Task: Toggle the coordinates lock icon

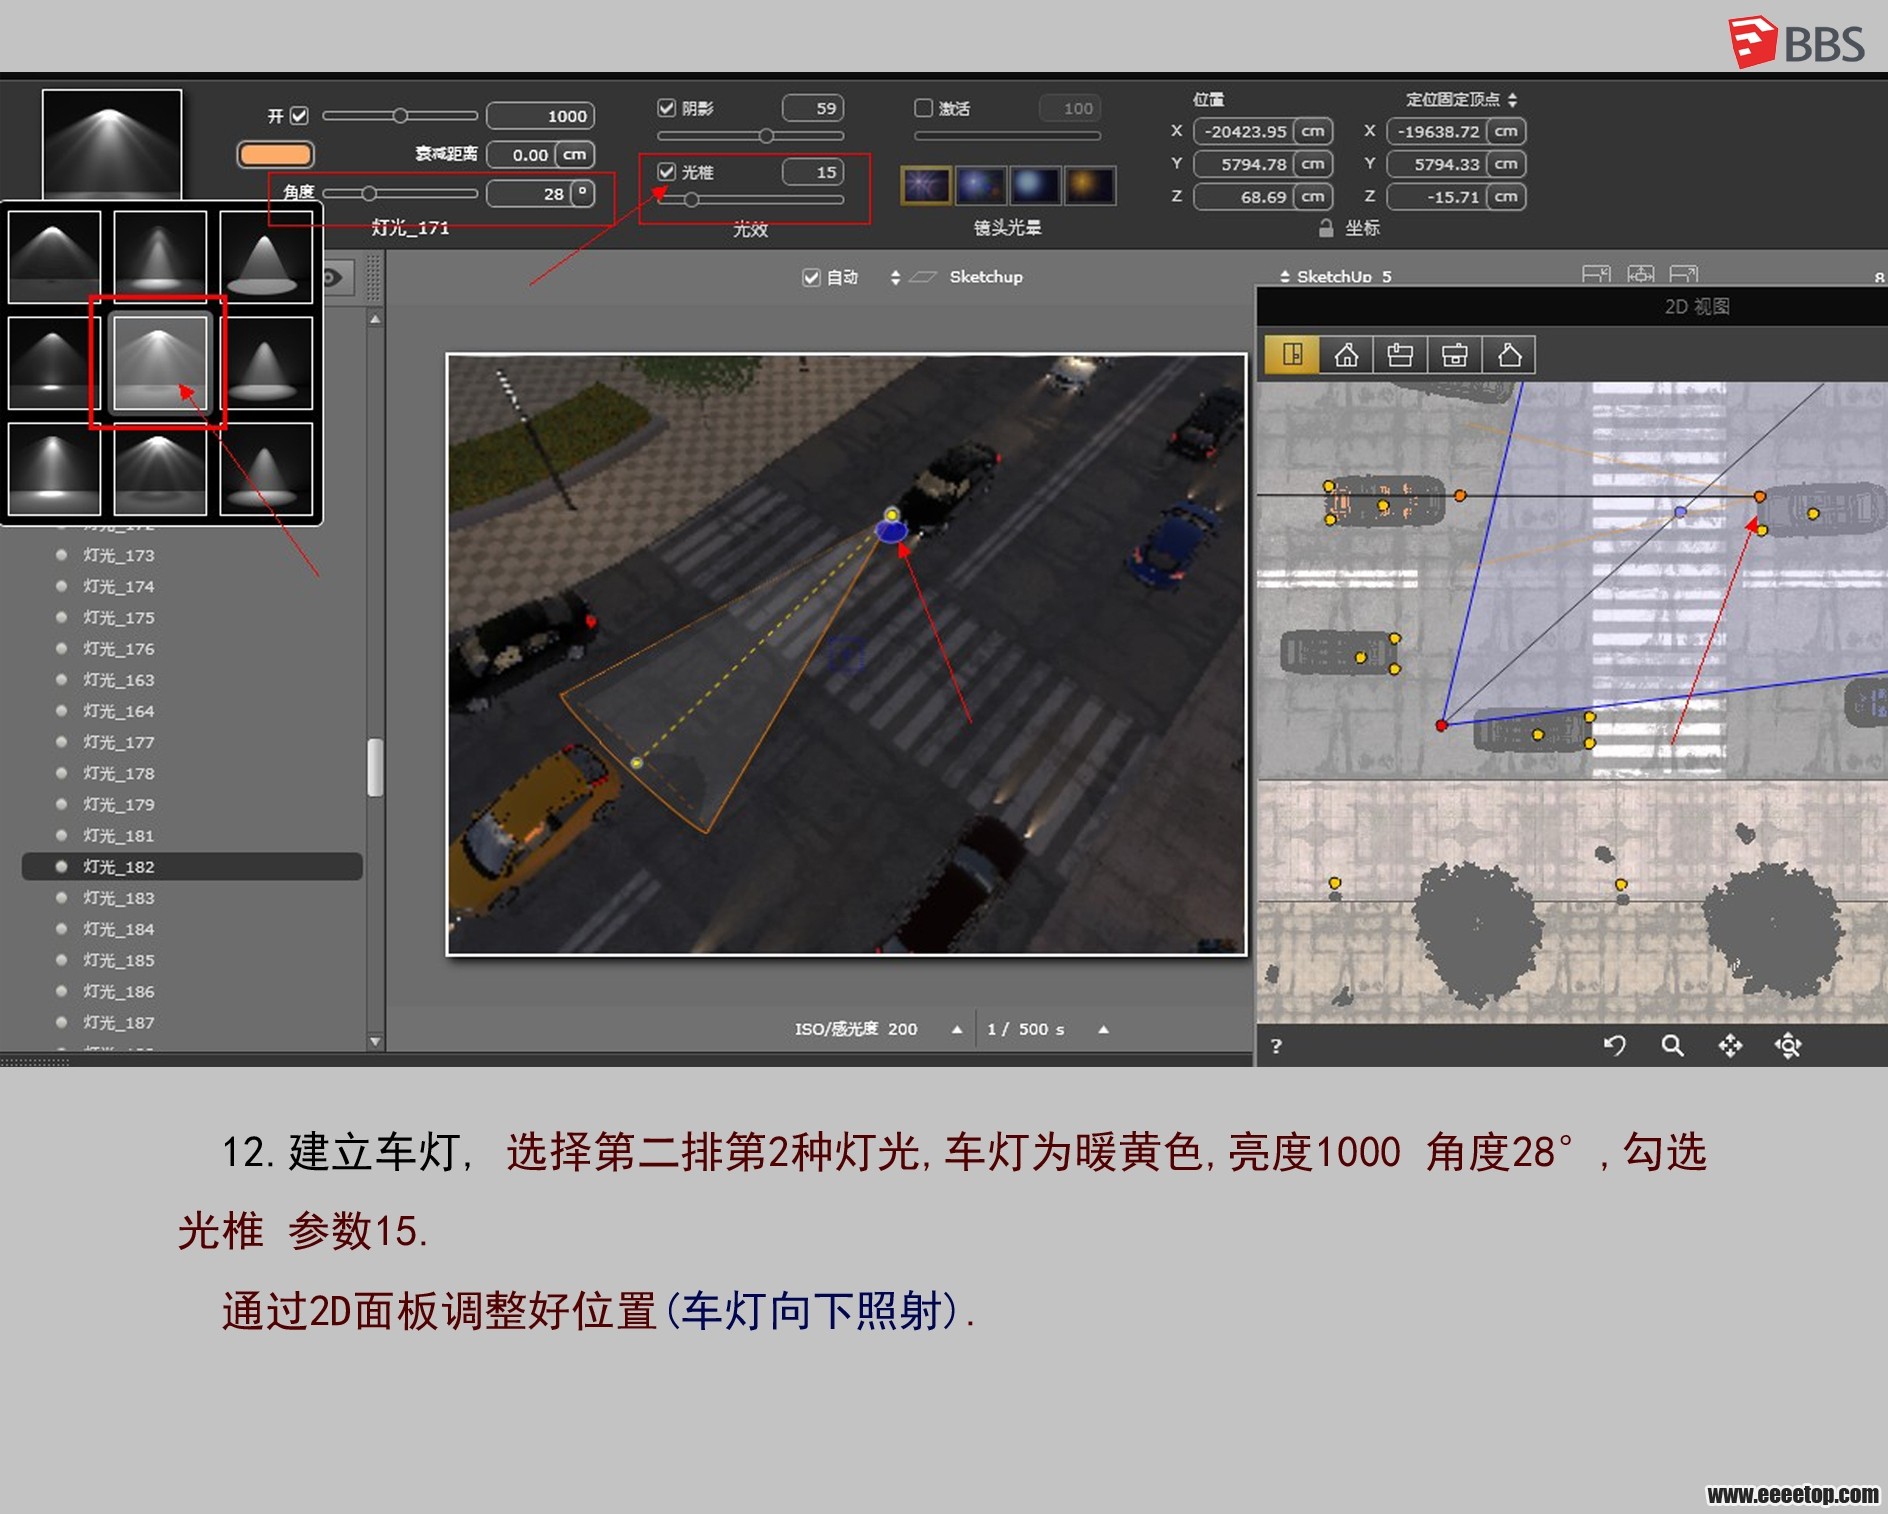Action: pyautogui.click(x=1326, y=228)
